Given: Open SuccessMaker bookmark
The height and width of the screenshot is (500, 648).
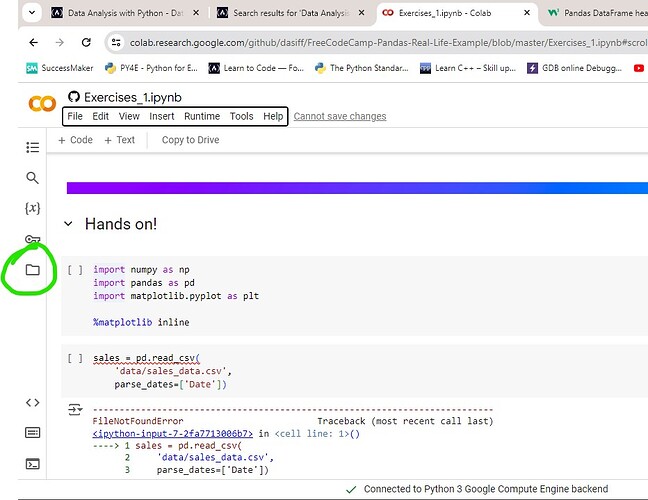Looking at the screenshot, I should 60,68.
